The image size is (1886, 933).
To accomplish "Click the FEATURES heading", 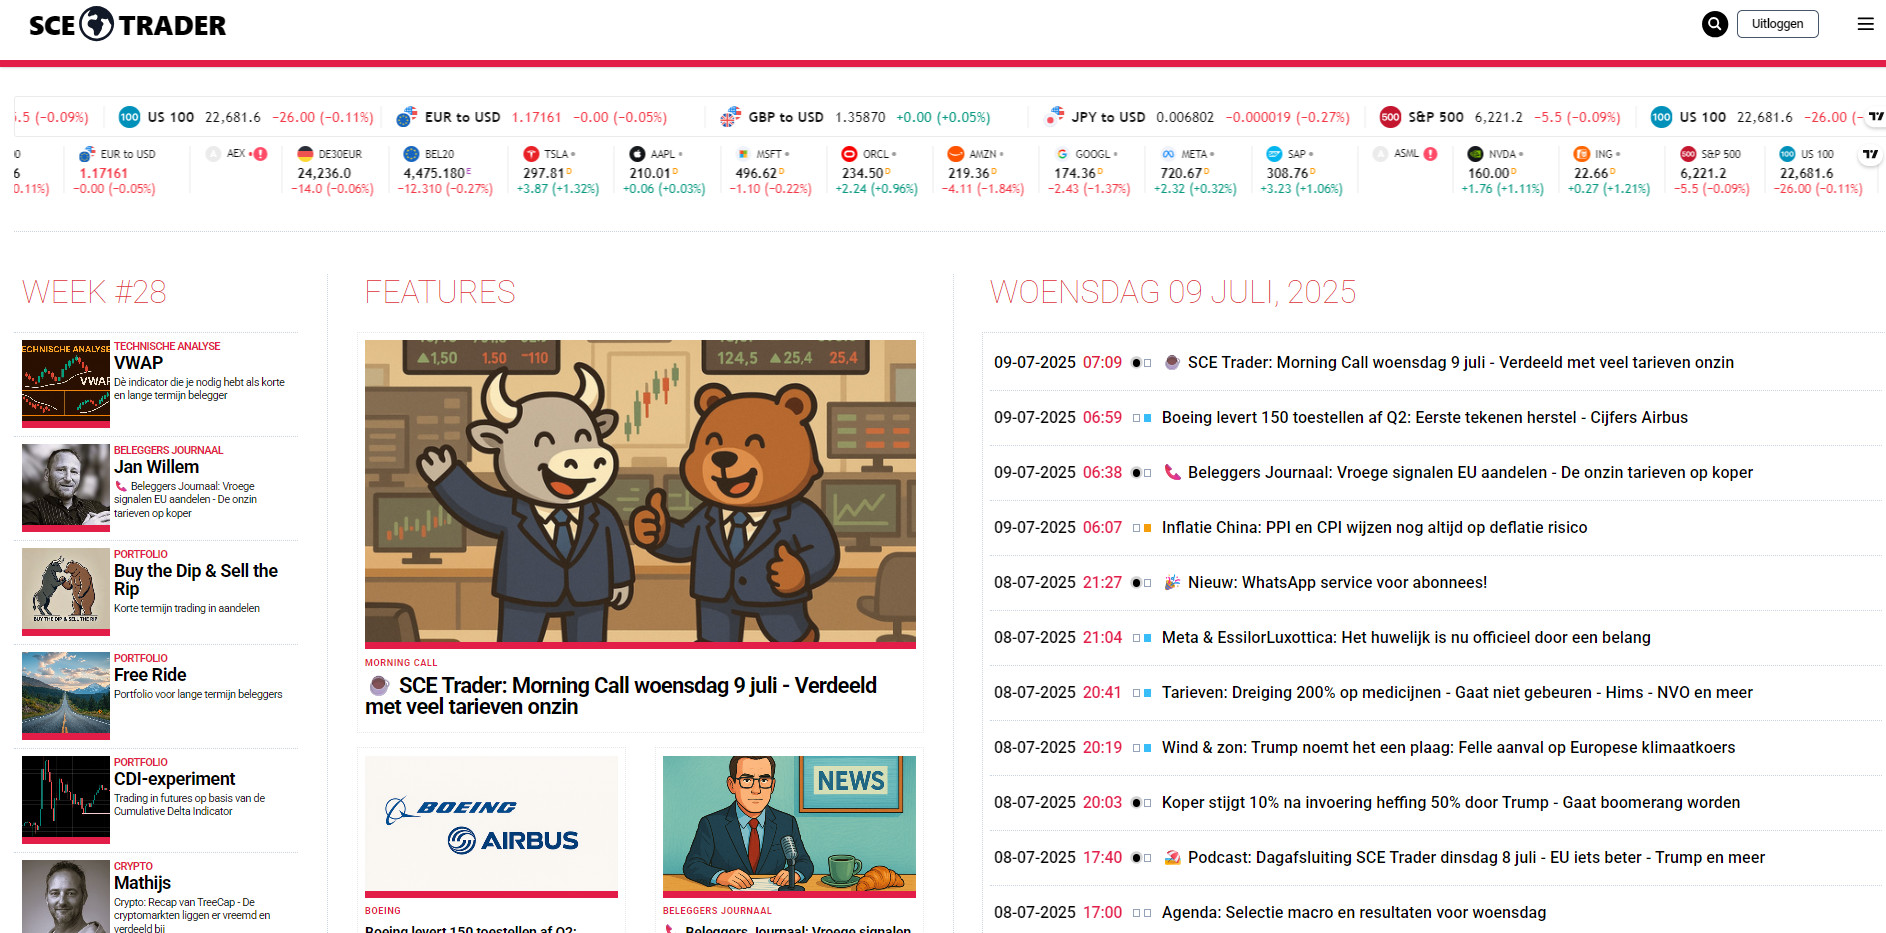I will point(440,292).
